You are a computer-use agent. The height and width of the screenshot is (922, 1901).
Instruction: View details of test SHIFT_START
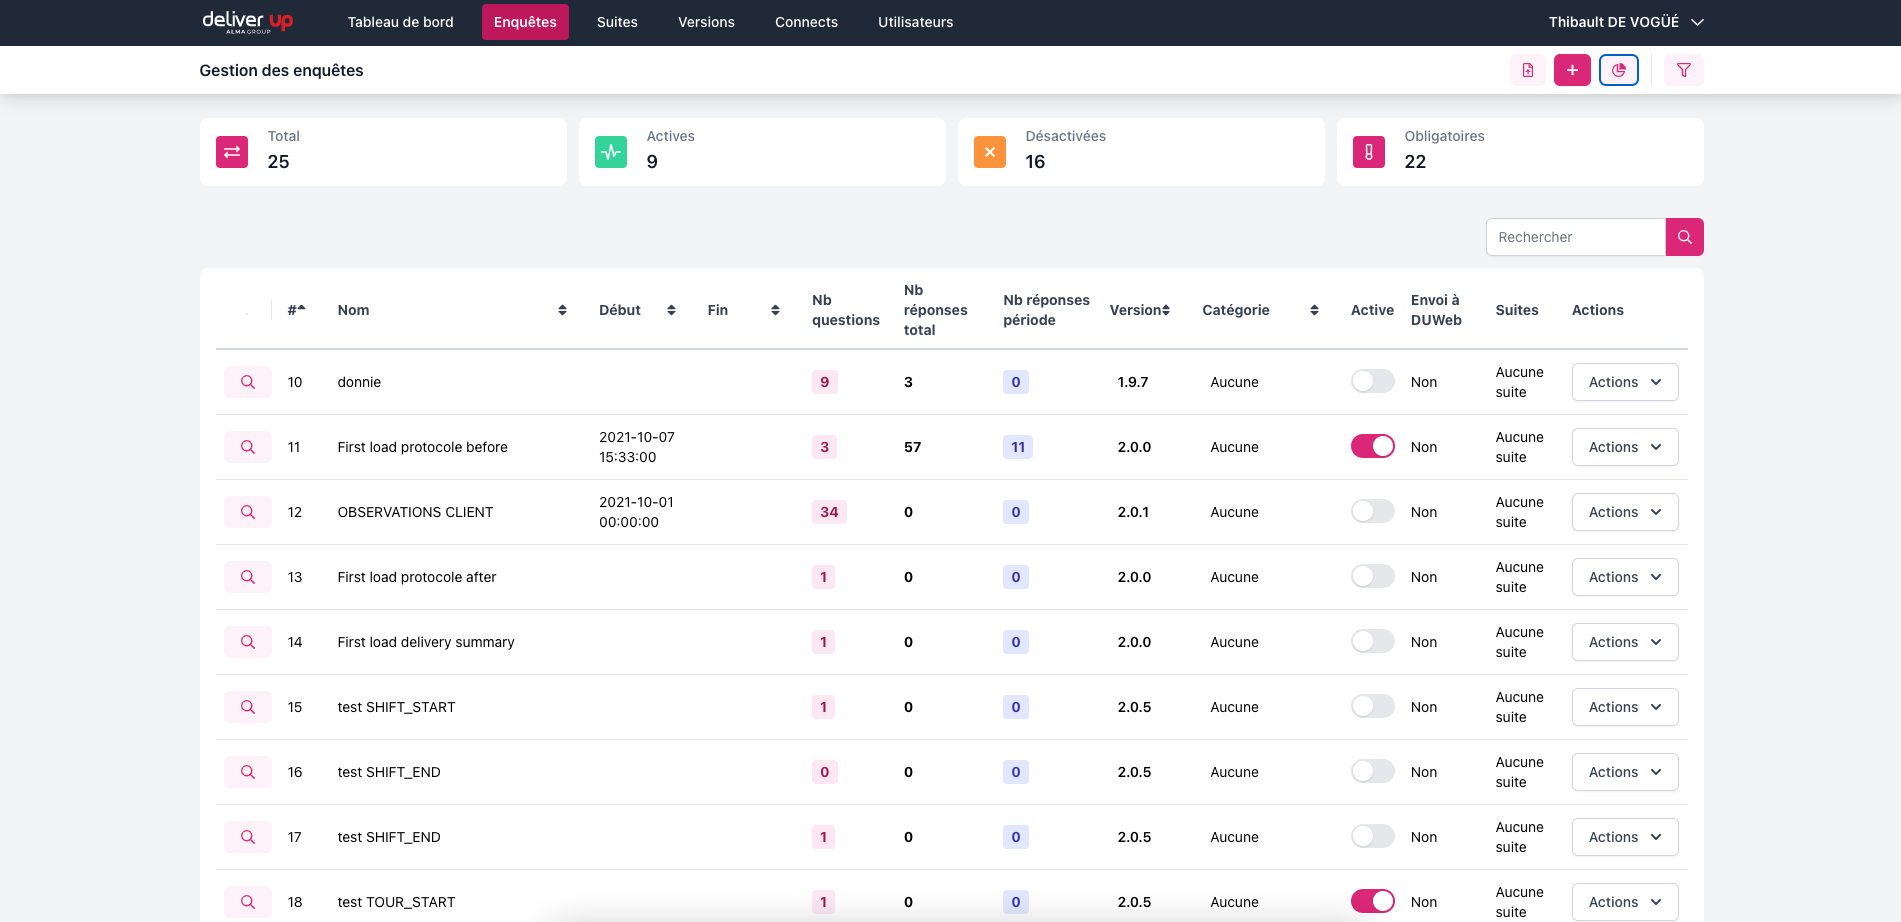coord(248,707)
